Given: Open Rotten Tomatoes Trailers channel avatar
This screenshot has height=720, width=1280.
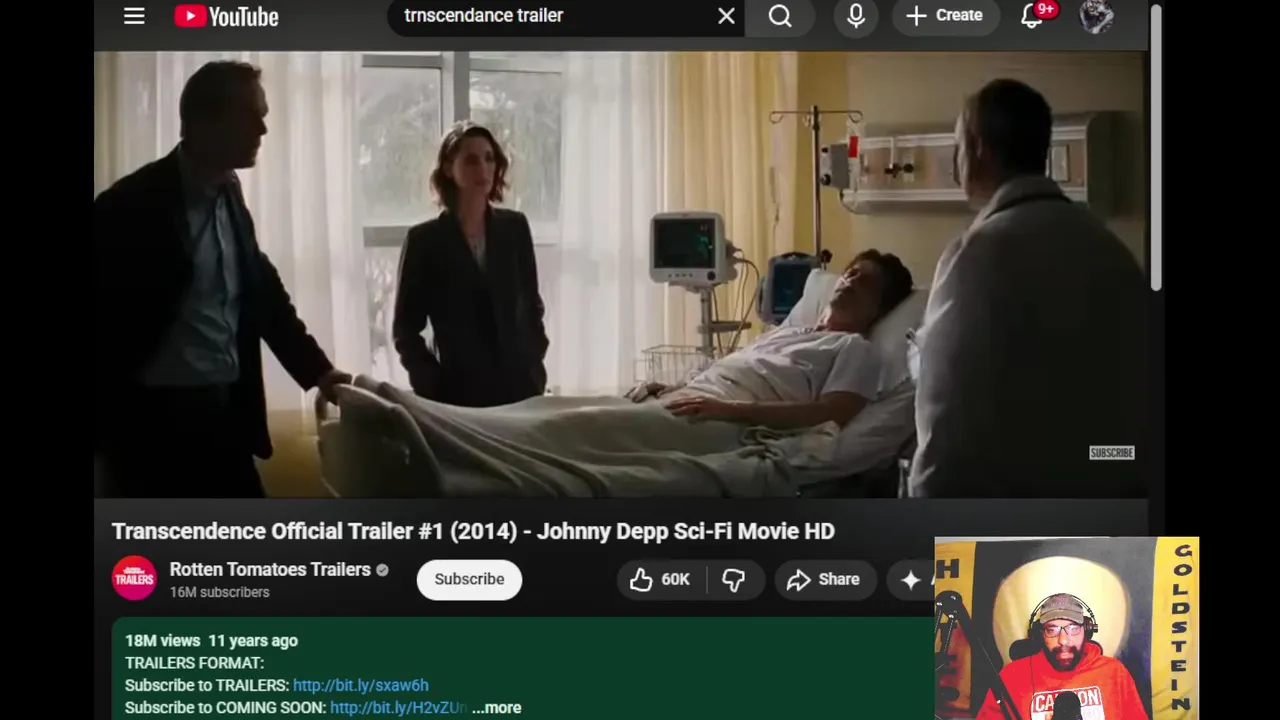Looking at the screenshot, I should click(x=134, y=578).
